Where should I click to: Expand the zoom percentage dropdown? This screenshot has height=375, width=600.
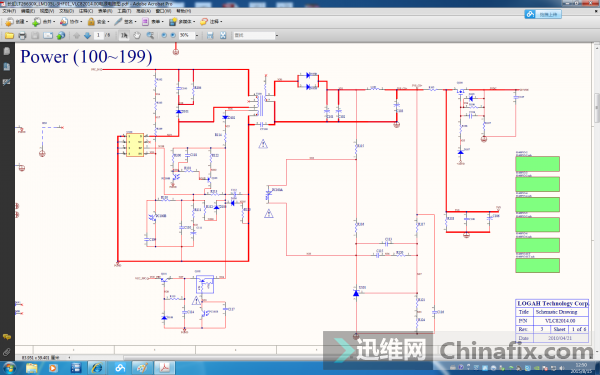(x=197, y=36)
